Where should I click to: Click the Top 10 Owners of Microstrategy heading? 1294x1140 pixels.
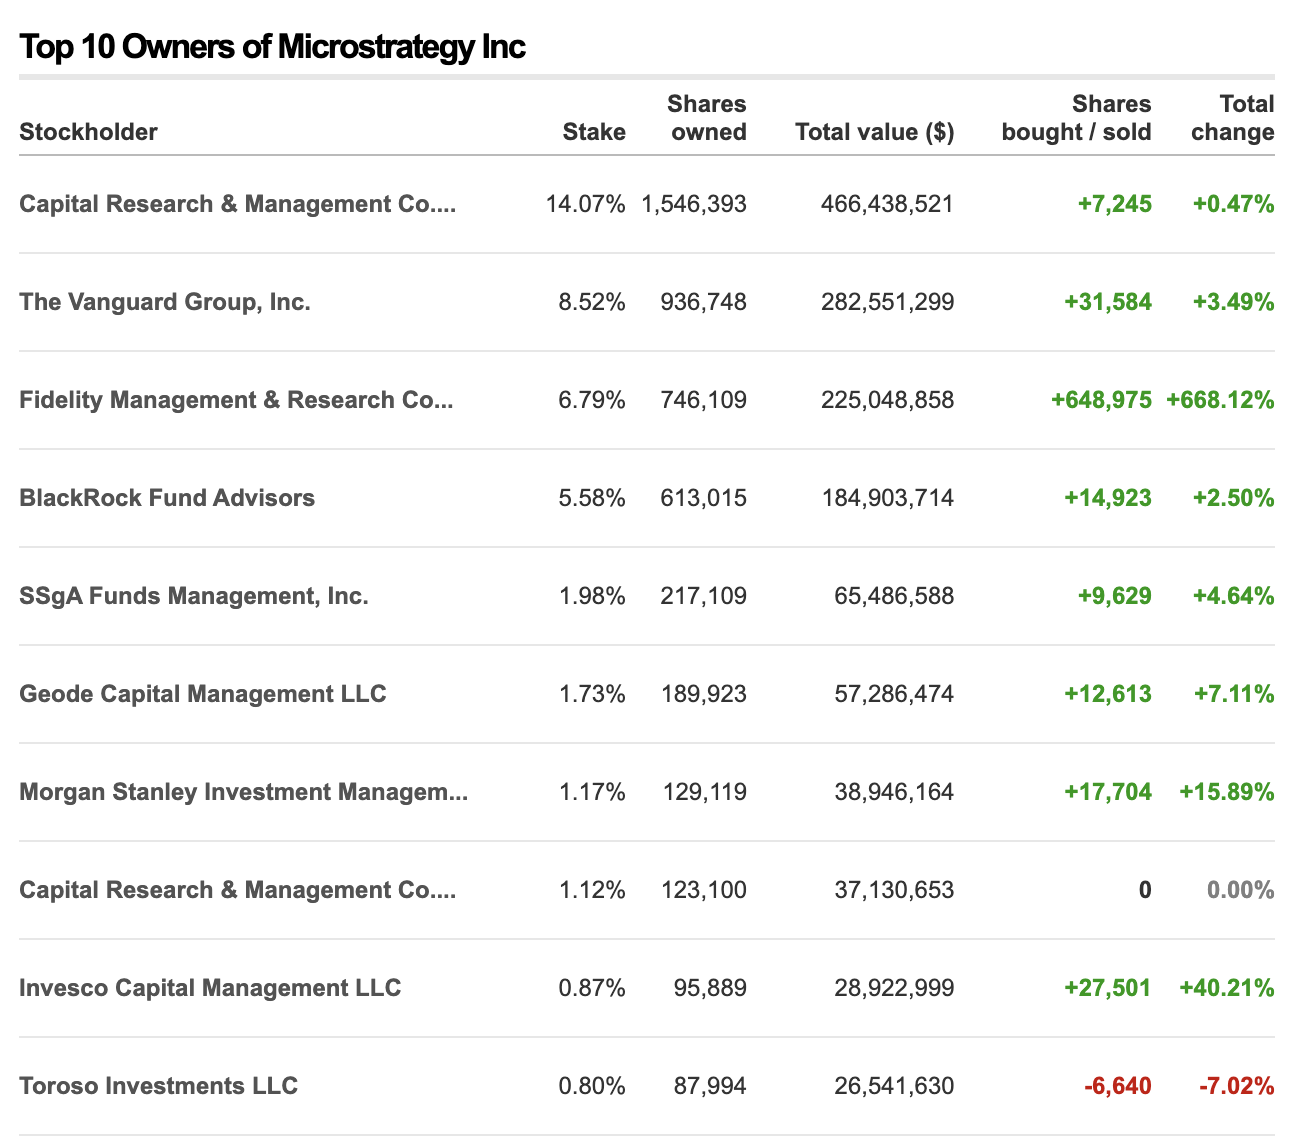coord(272,46)
